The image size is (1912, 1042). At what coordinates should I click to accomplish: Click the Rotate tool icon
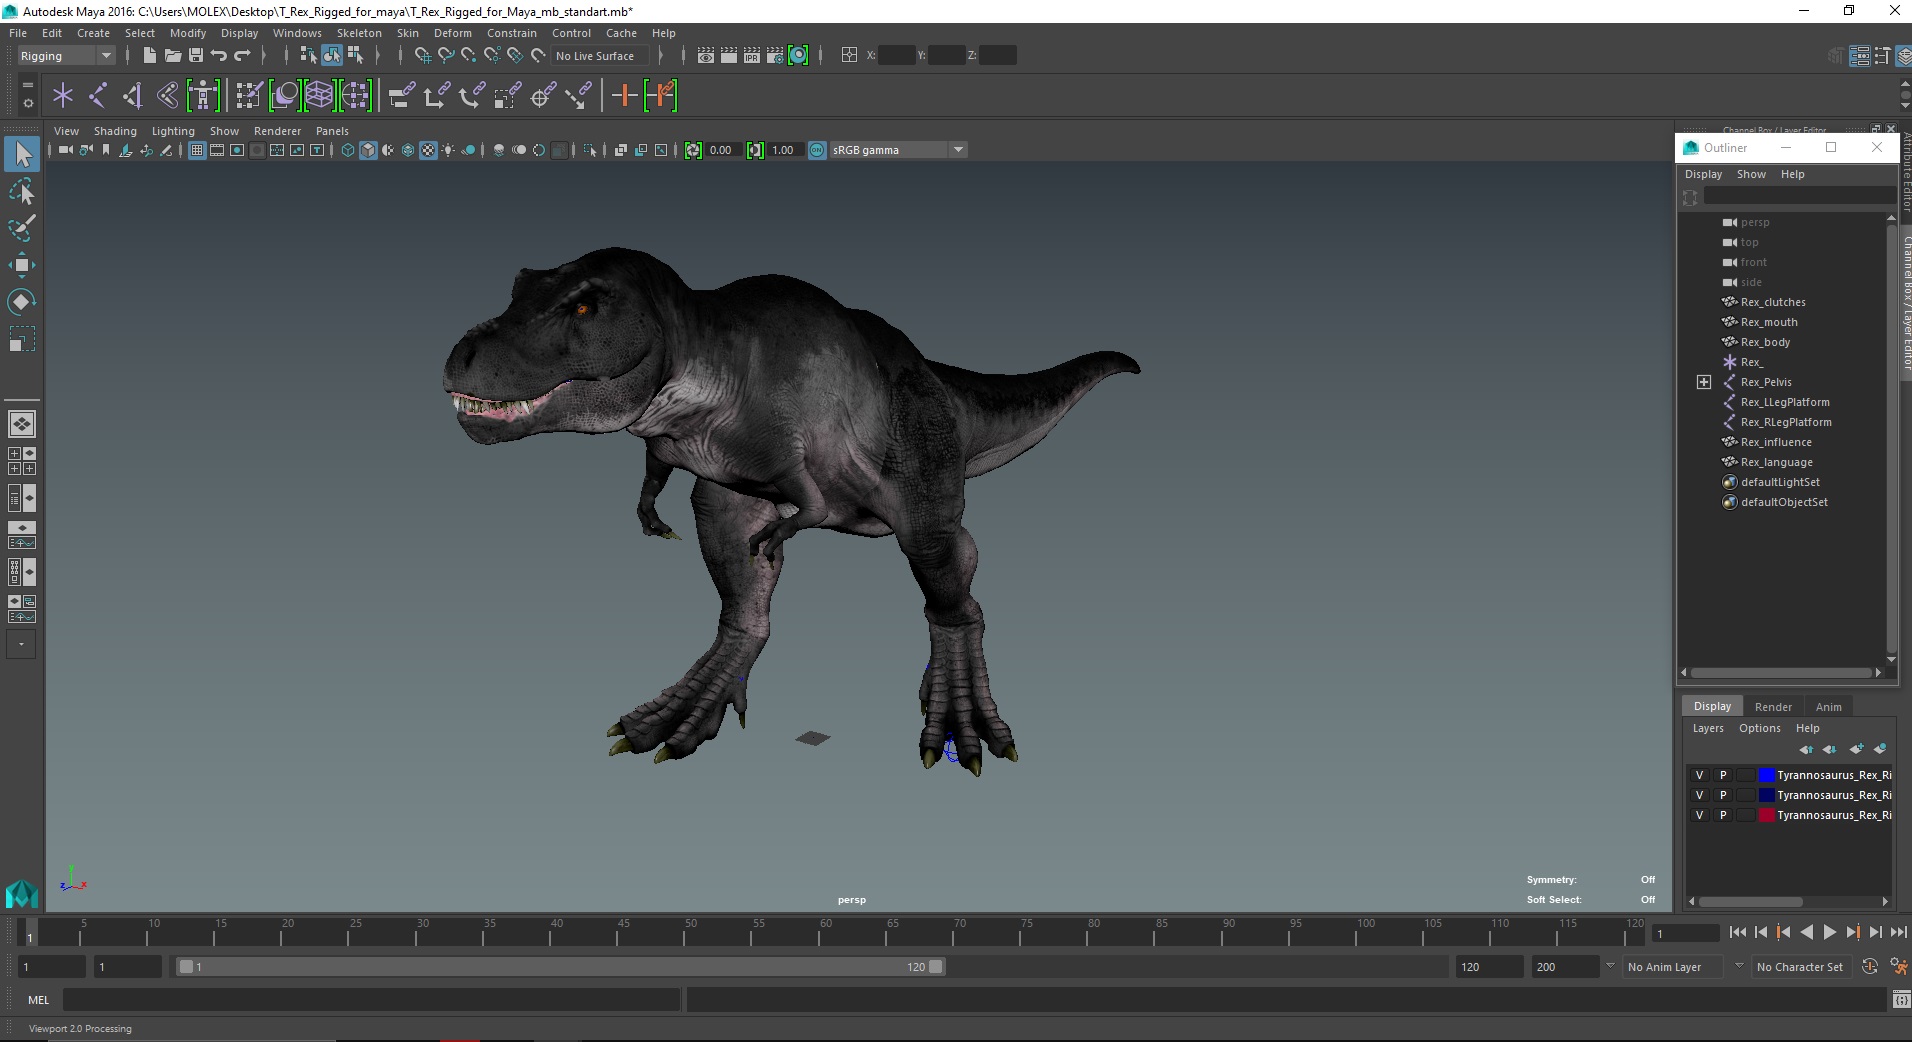[22, 302]
